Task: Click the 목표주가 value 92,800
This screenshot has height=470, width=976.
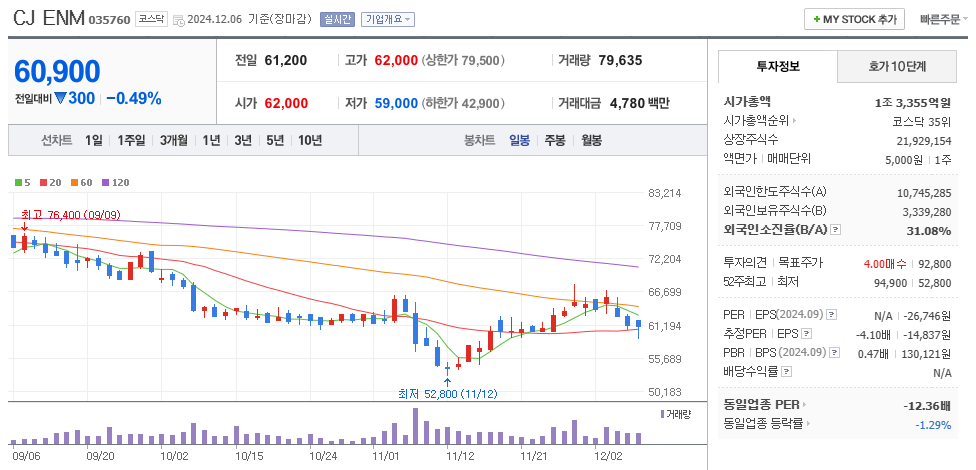Action: point(934,264)
